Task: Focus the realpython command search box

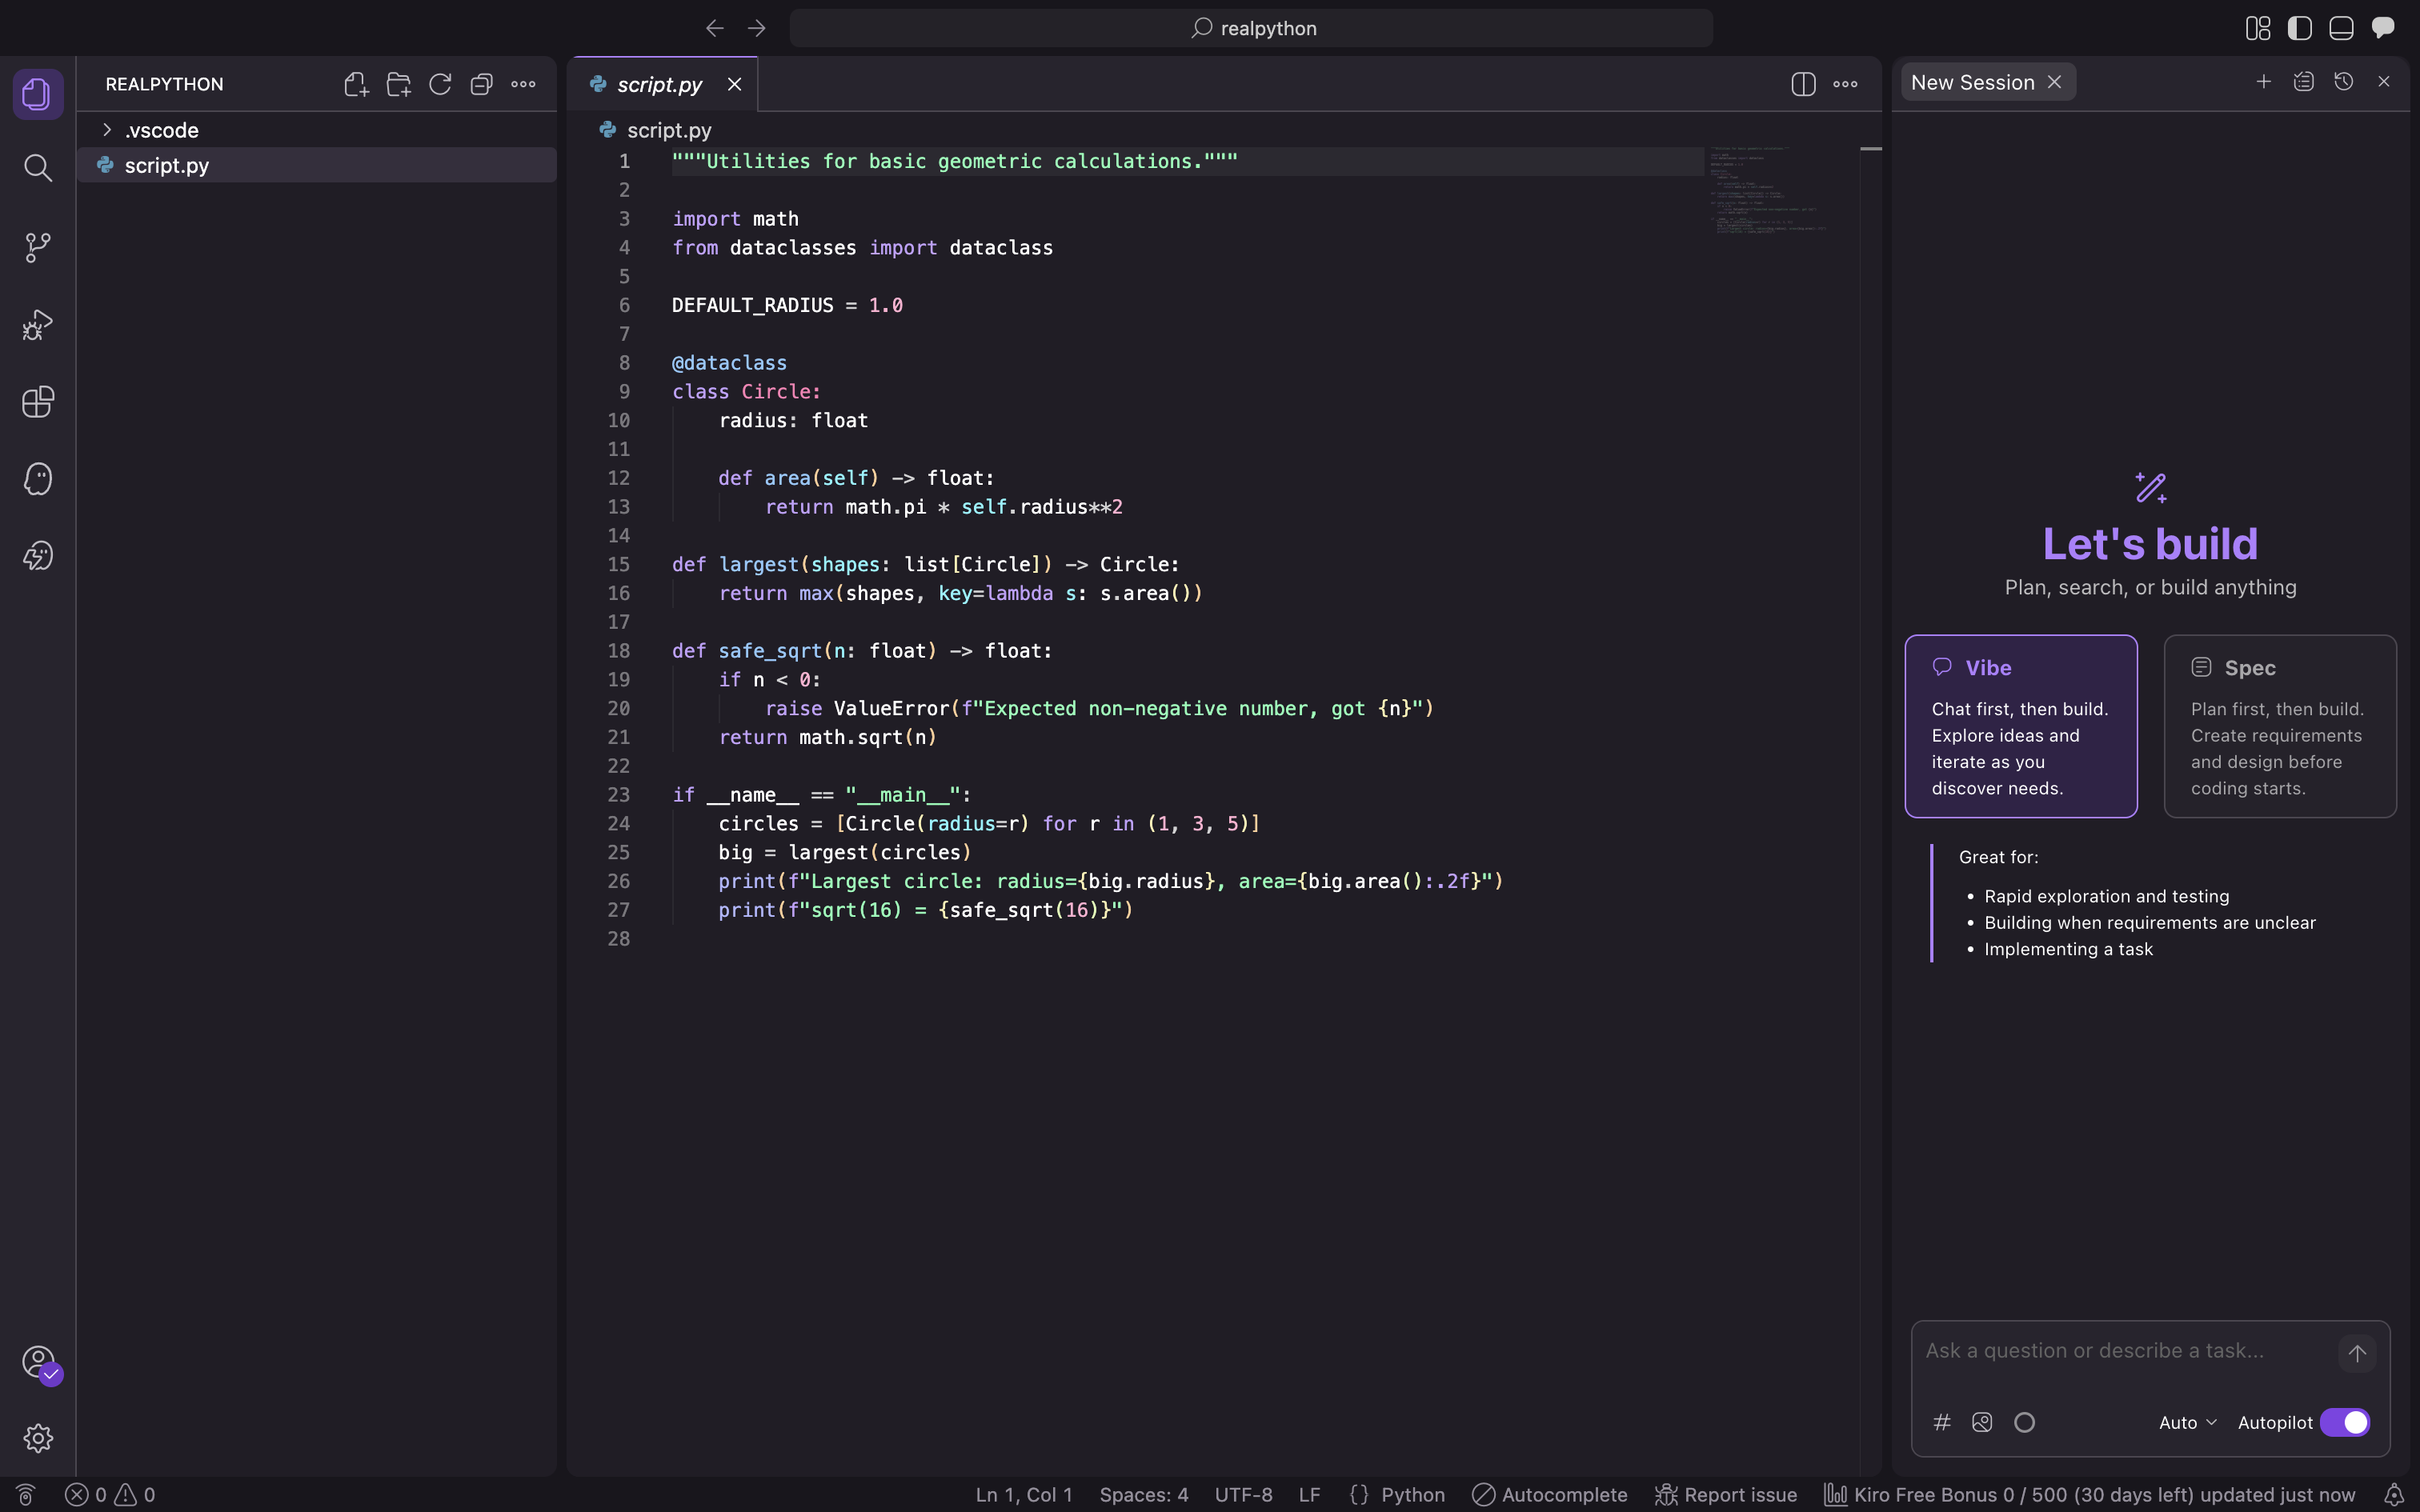Action: pos(1251,28)
